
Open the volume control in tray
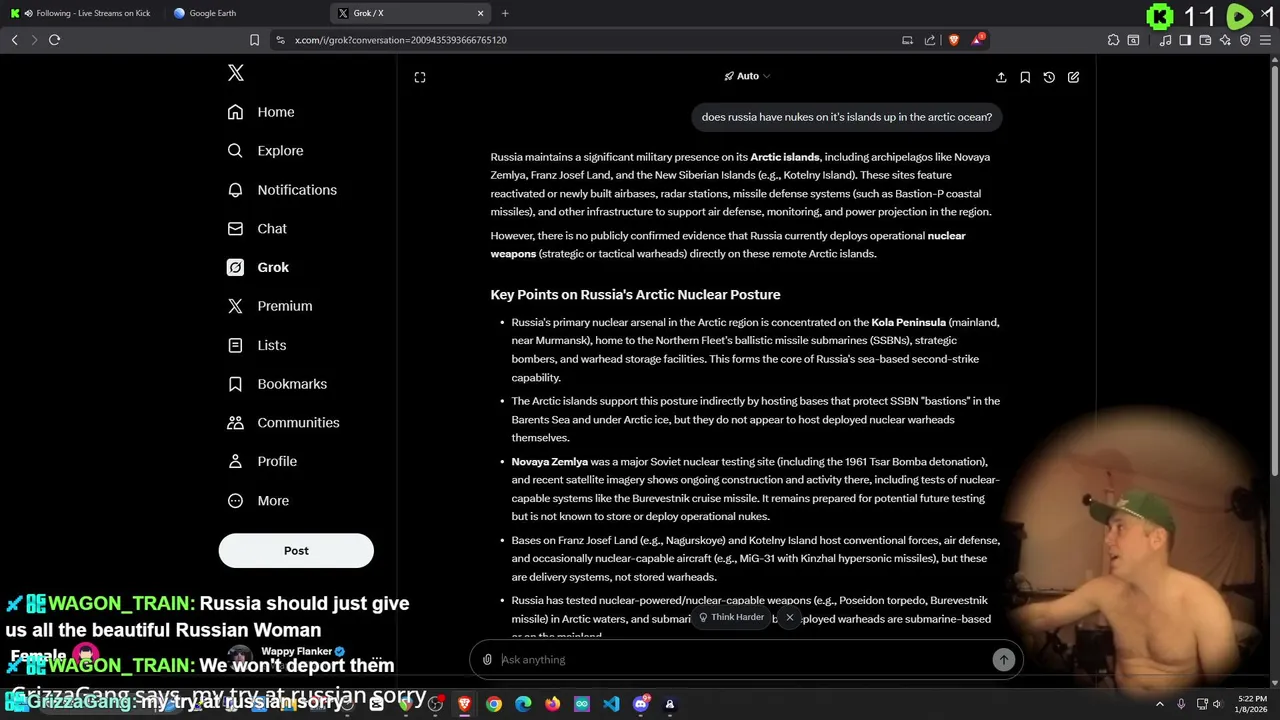click(1217, 704)
